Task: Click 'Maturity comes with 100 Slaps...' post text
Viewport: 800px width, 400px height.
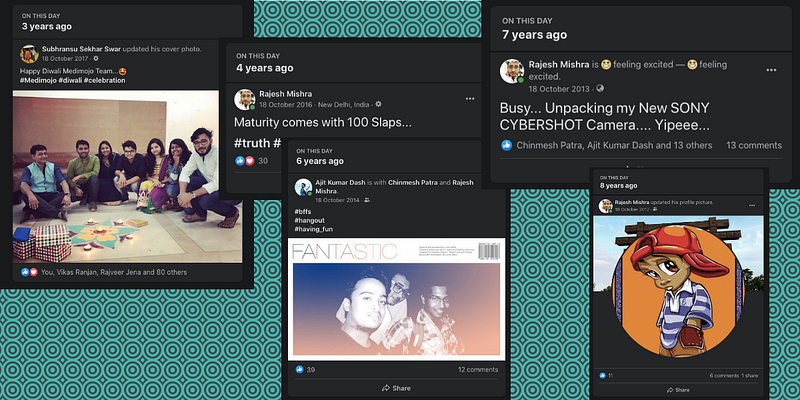Action: point(323,122)
